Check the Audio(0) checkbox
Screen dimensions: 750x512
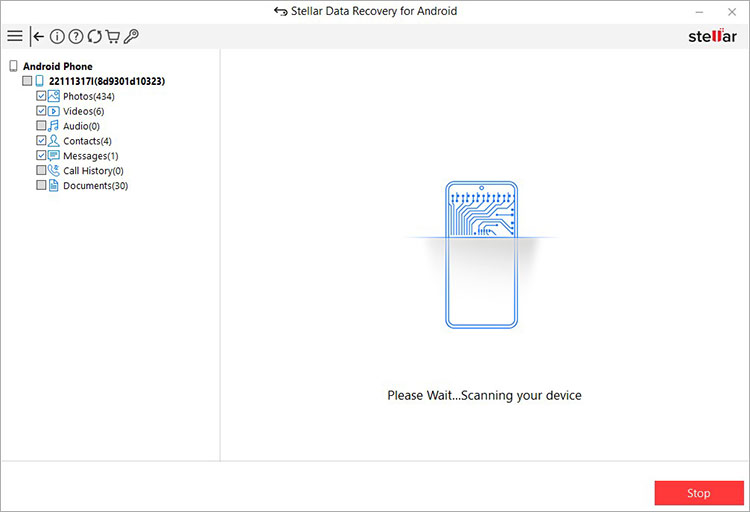pos(41,126)
